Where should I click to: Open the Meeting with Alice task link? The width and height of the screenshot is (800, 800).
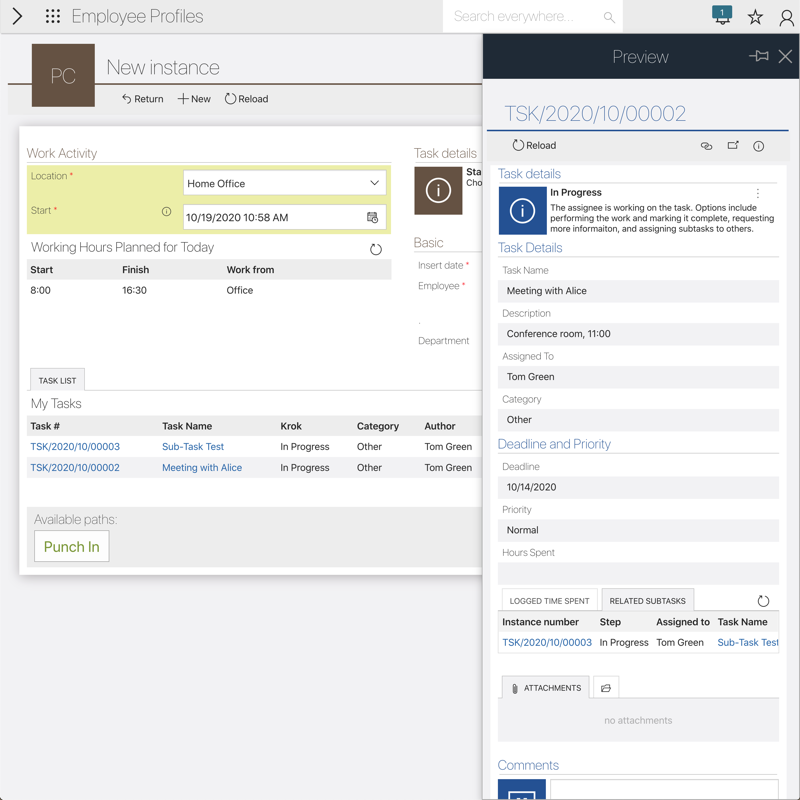pos(202,468)
